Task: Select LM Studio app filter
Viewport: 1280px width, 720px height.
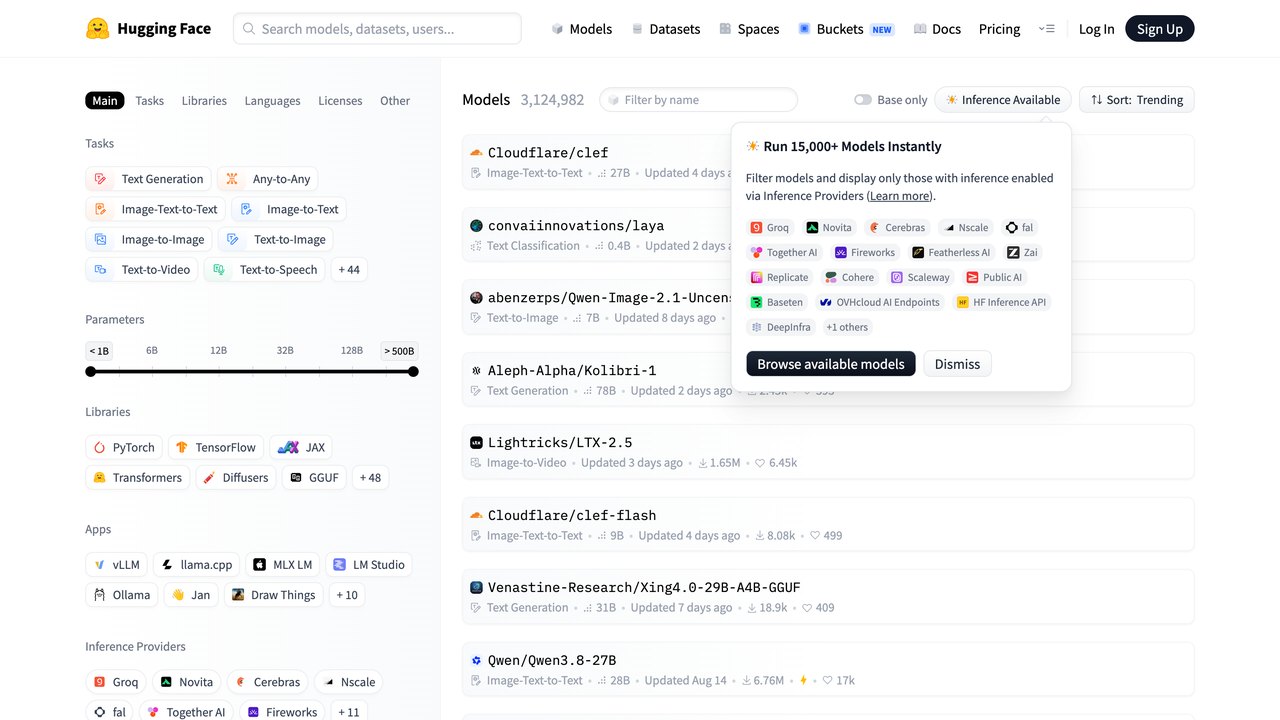Action: click(x=369, y=565)
